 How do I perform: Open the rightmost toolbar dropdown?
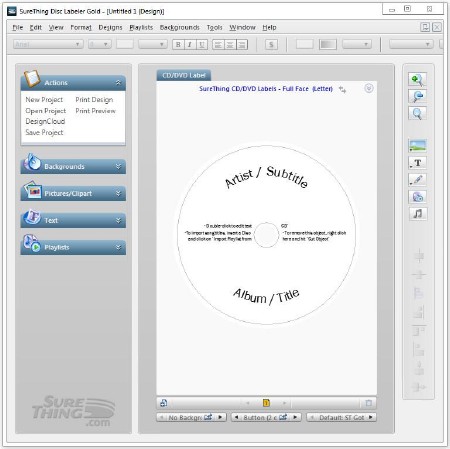411,44
